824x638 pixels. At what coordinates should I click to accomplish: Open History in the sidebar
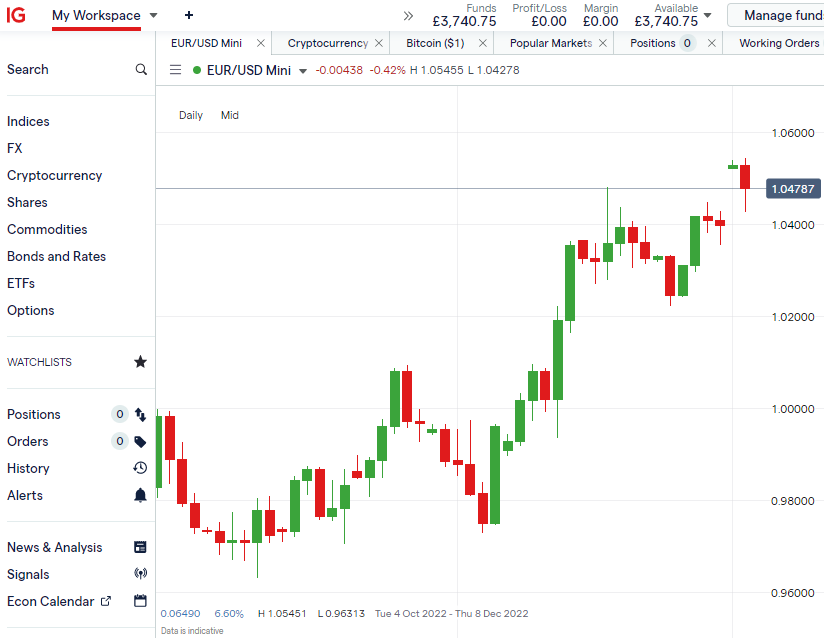pos(28,468)
